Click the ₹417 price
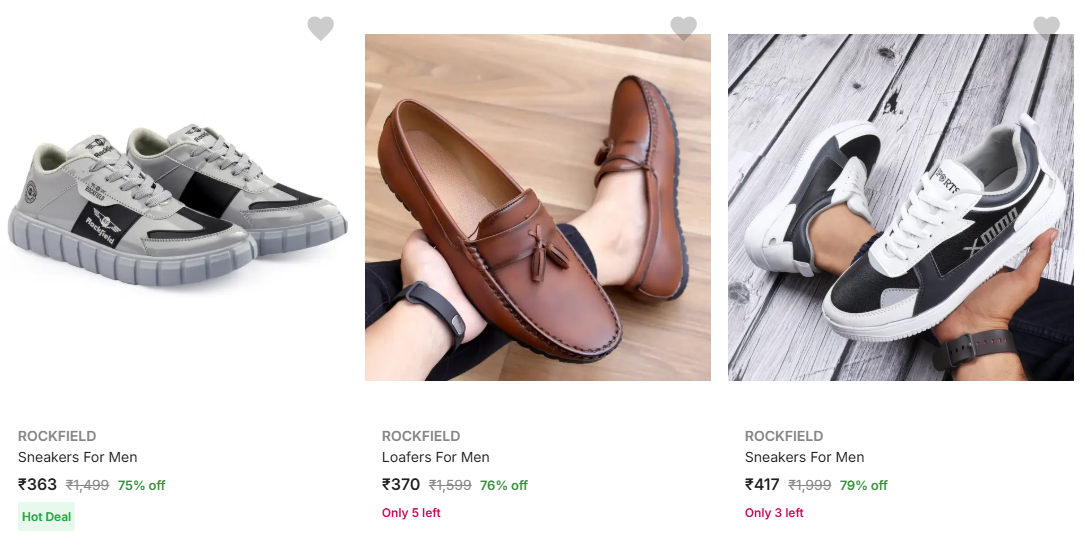1085x546 pixels. click(764, 485)
